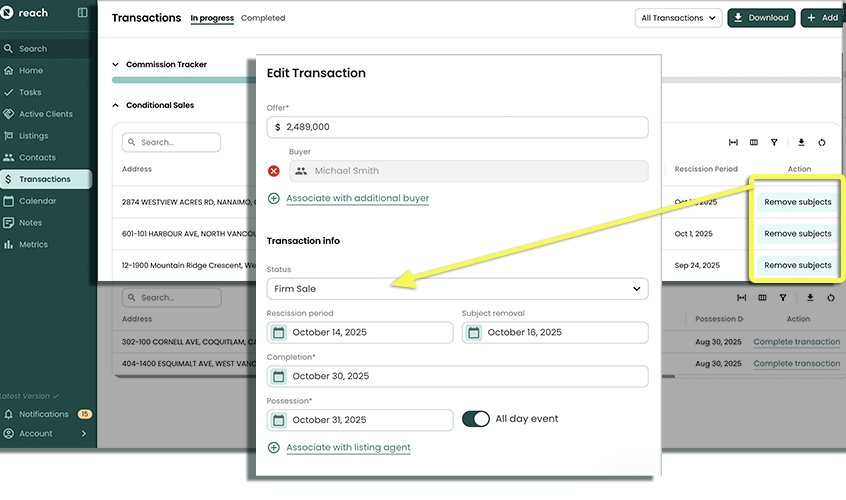Expand the Commission Tracker section

point(115,65)
